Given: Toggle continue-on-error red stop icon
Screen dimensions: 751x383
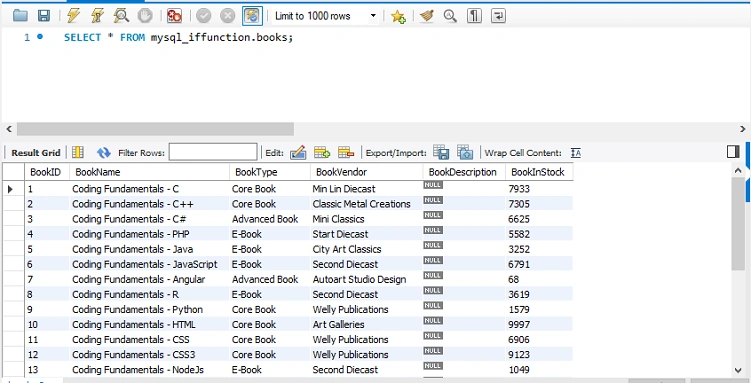Looking at the screenshot, I should point(174,16).
